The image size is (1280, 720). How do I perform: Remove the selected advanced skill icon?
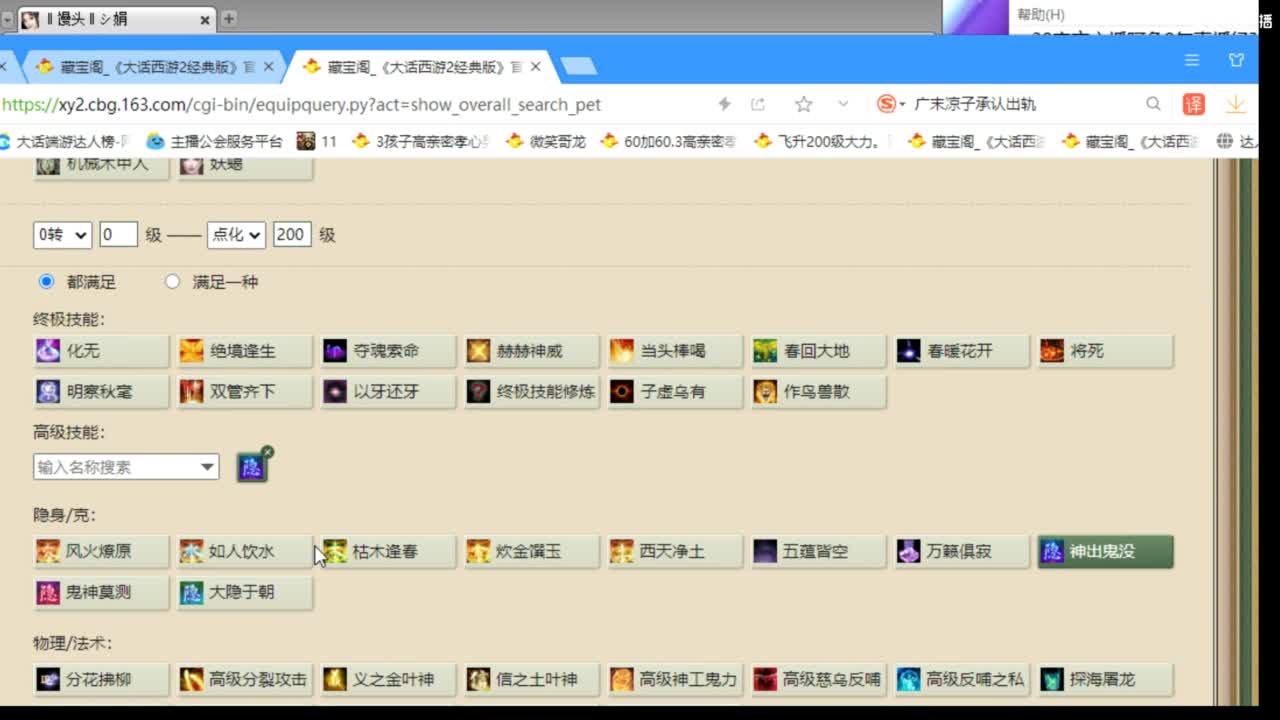[x=267, y=452]
